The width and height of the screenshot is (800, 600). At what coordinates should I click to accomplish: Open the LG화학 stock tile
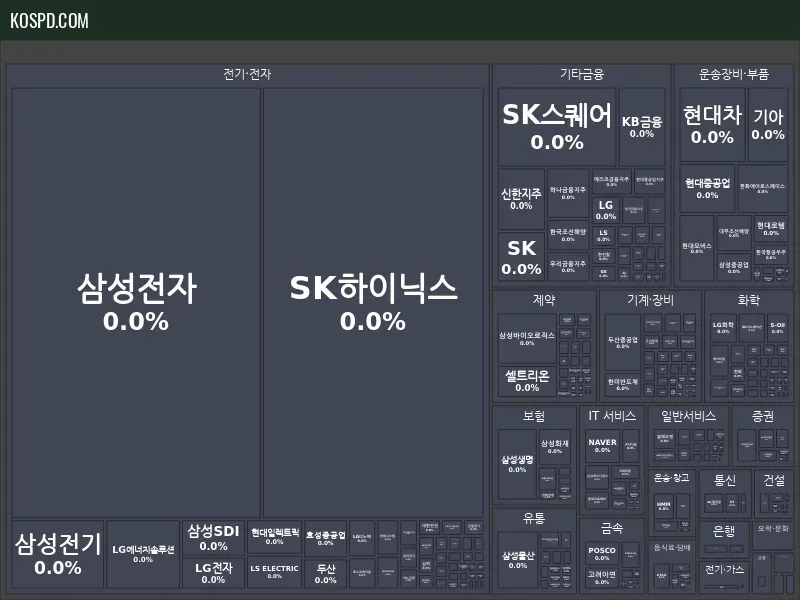click(x=723, y=328)
